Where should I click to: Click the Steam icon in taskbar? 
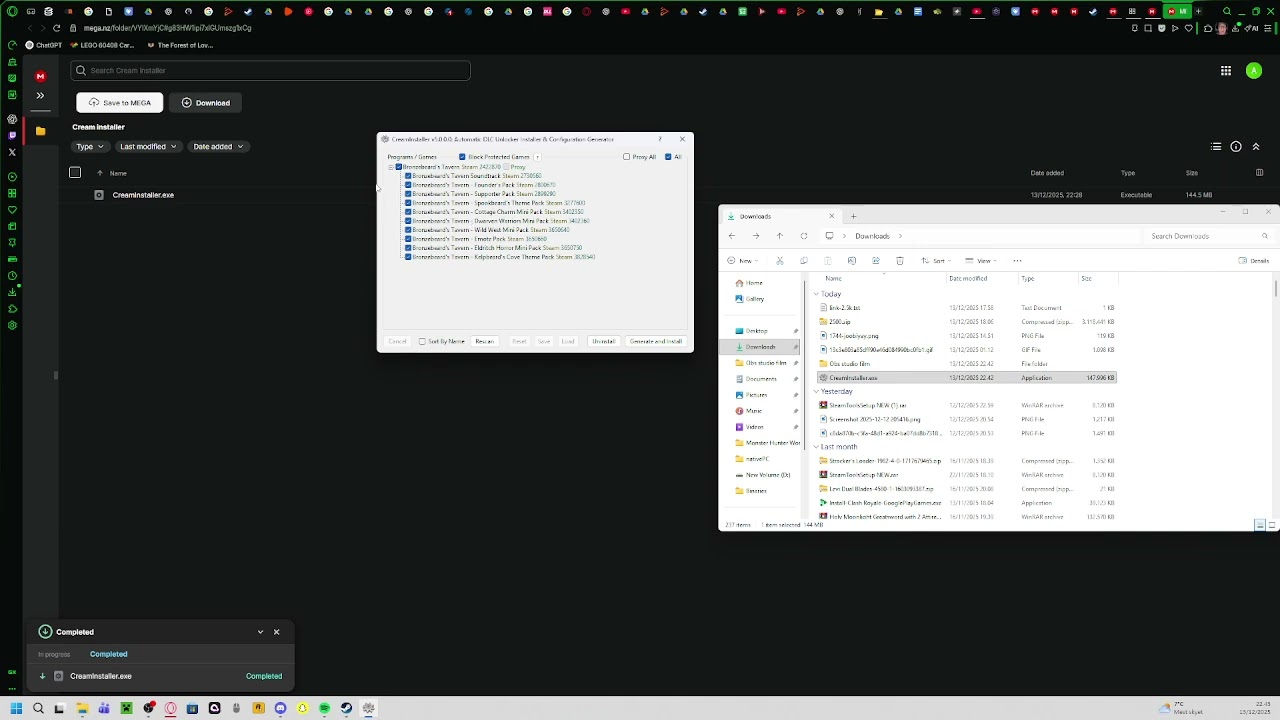click(x=346, y=709)
